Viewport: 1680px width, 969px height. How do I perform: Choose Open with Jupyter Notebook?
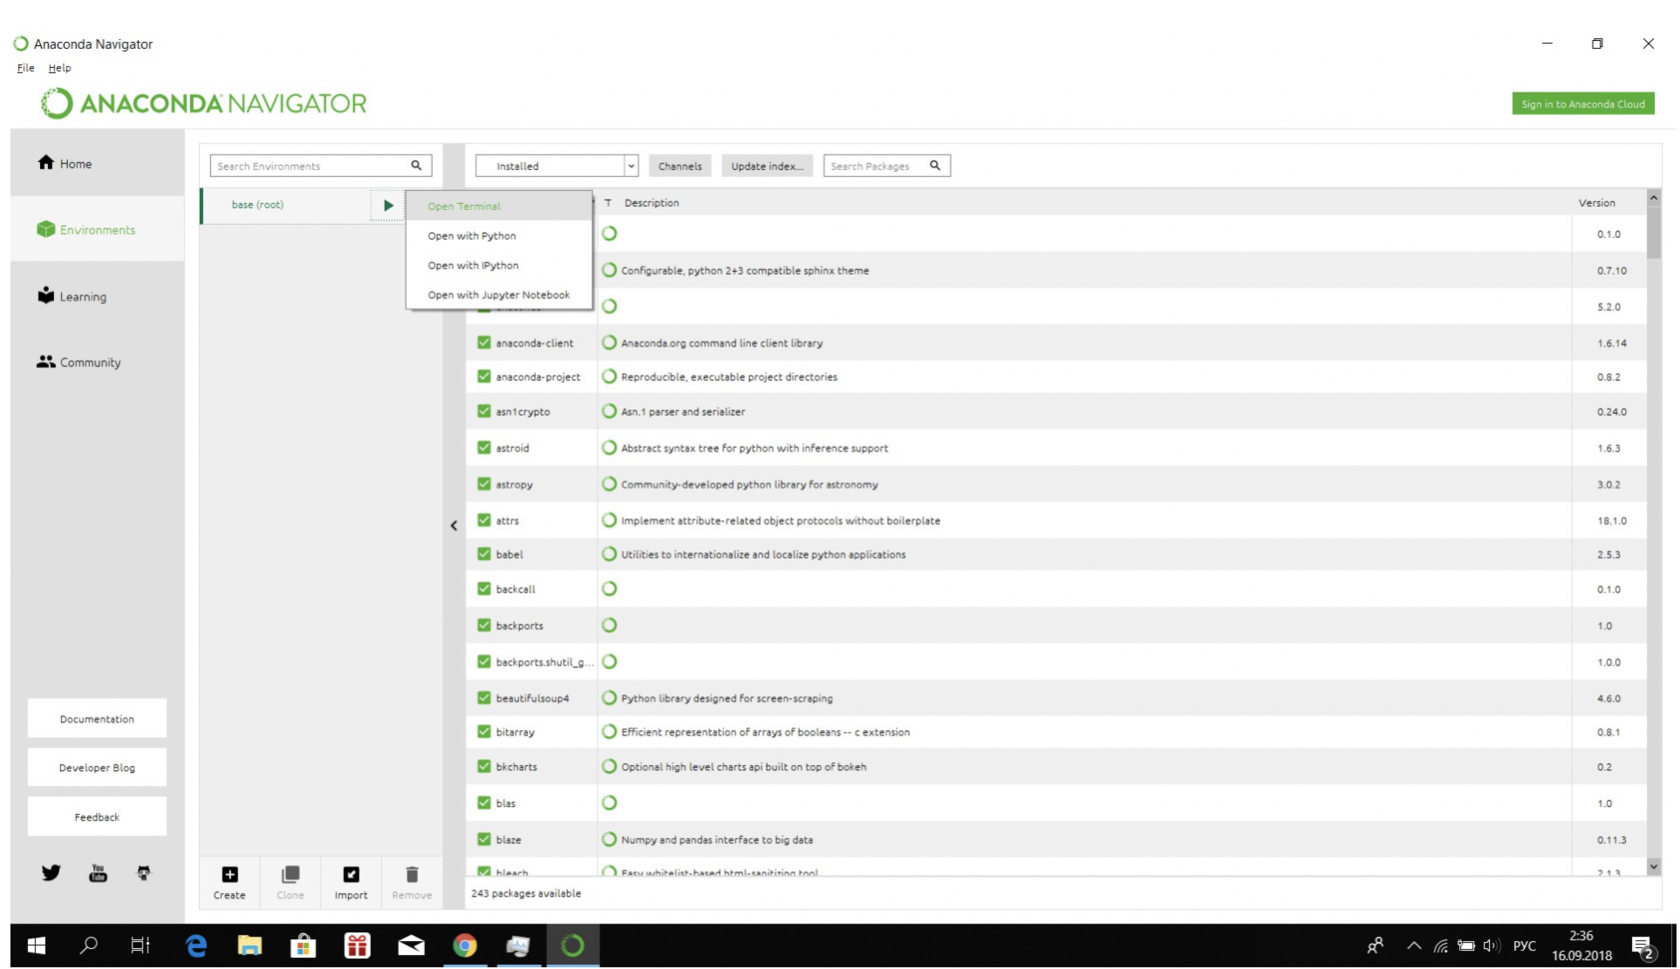(x=499, y=295)
